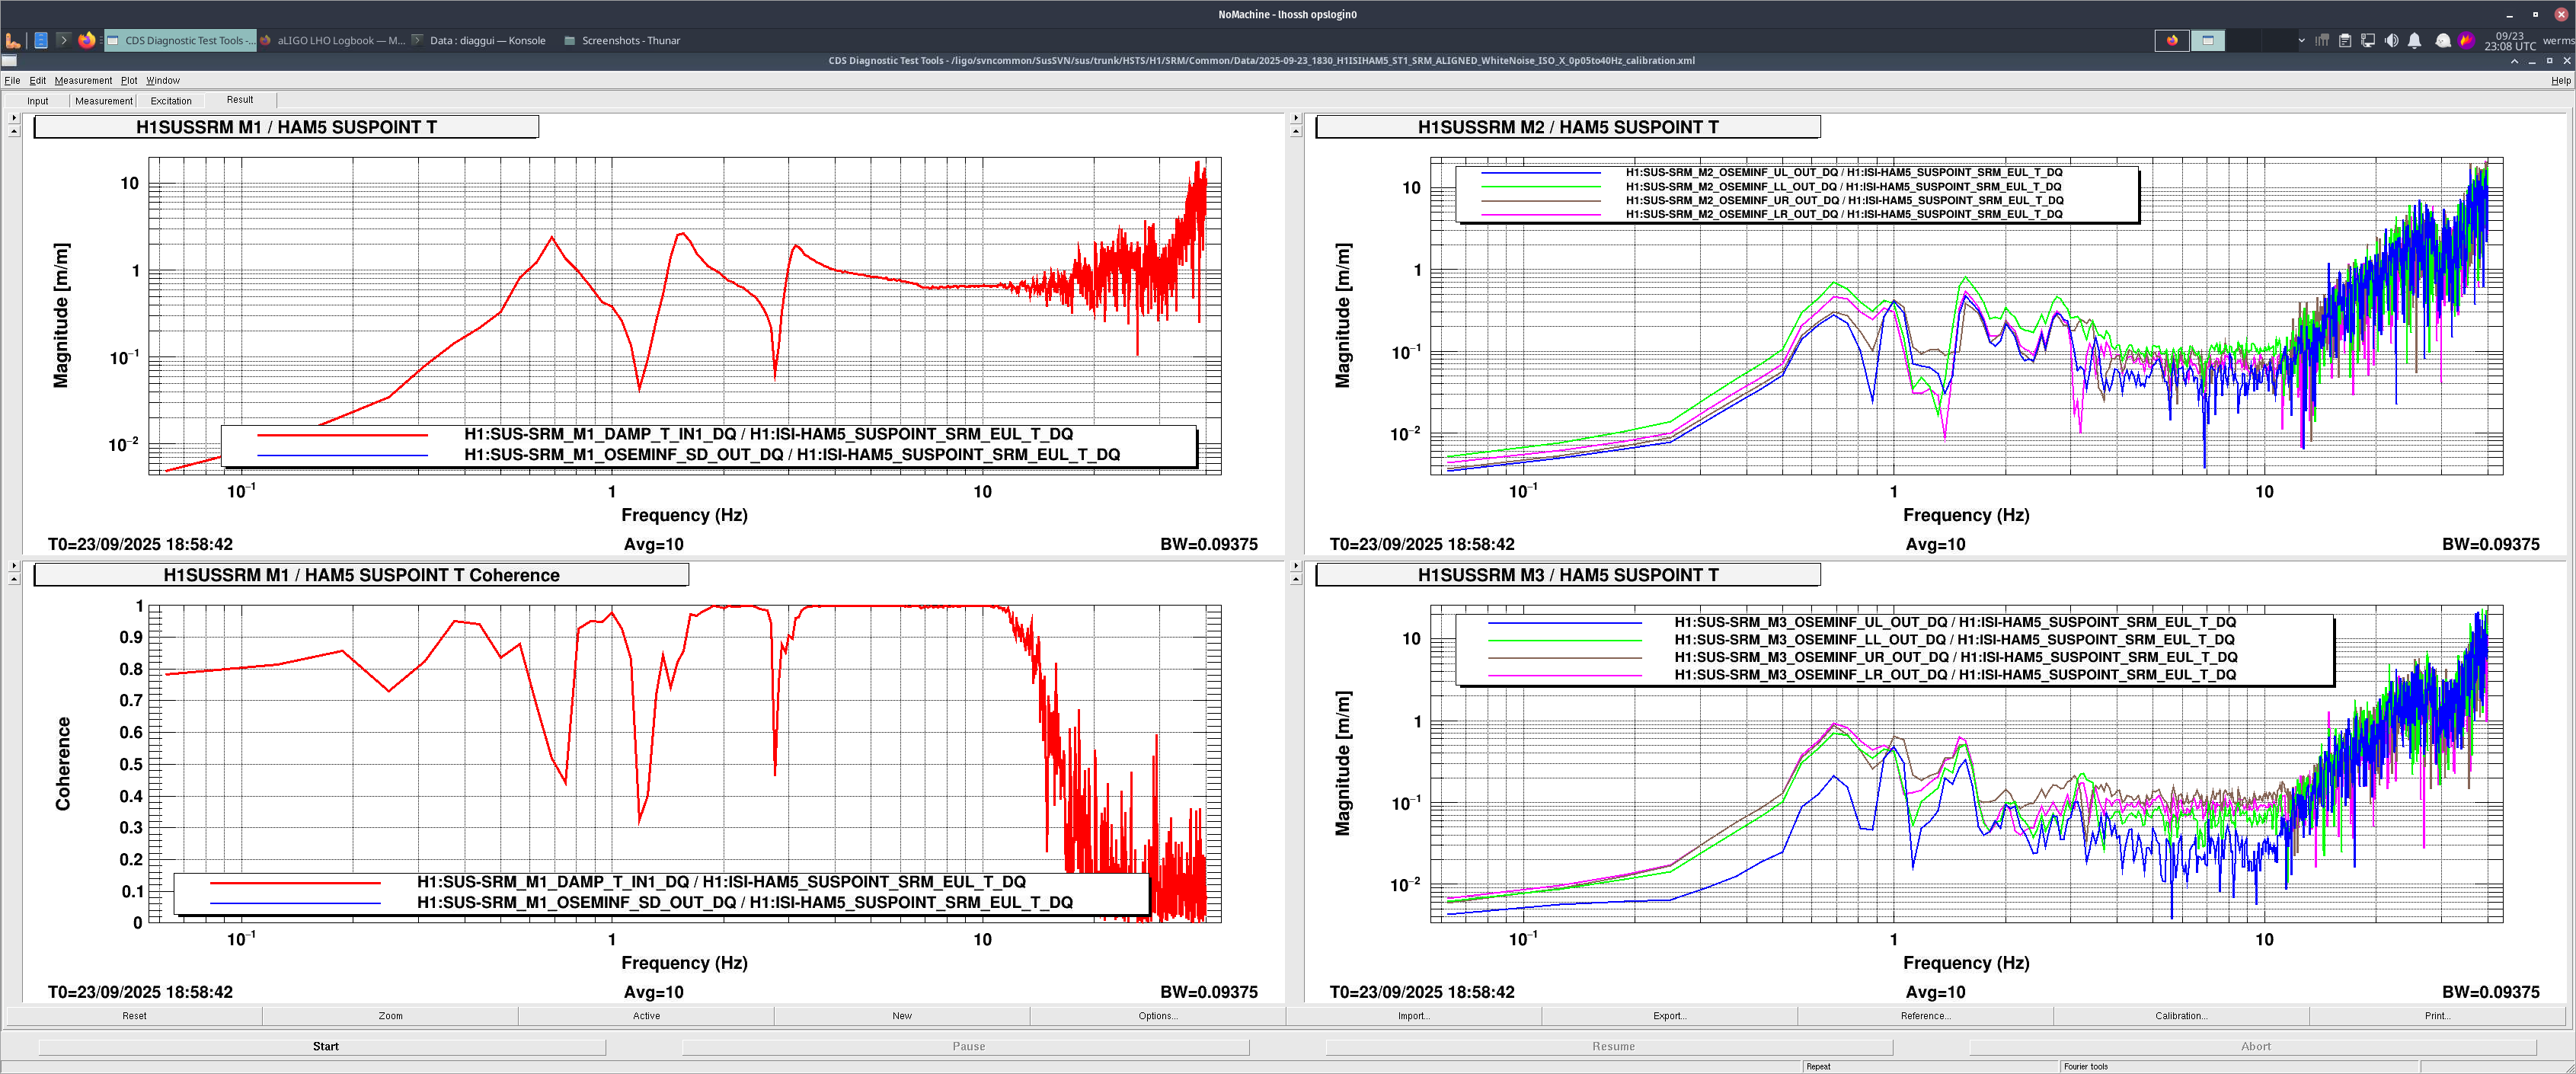Switch to aLIGO LHO Logbook taskbar window
Viewport: 2576px width, 1074px height.
pyautogui.click(x=333, y=40)
